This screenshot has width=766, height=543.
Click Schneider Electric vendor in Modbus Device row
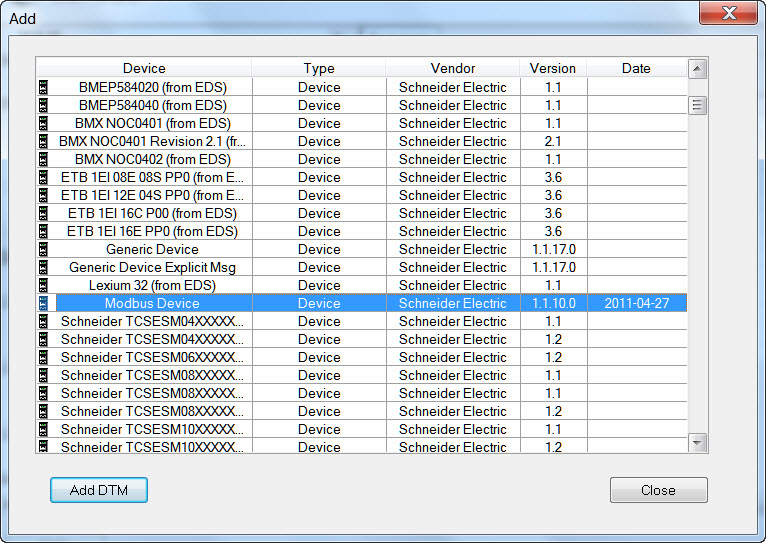point(453,303)
